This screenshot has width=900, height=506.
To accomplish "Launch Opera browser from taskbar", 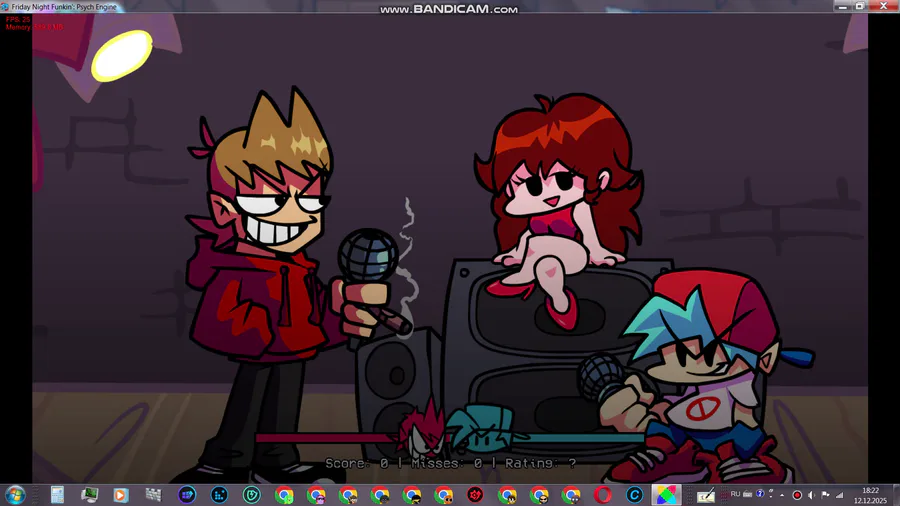I will click(x=602, y=495).
